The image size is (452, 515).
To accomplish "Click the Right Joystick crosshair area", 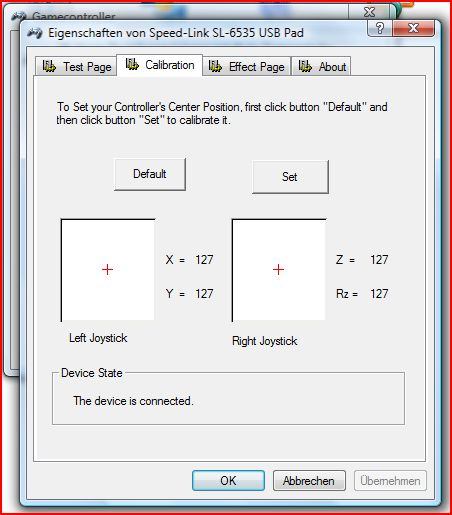I will tap(279, 270).
